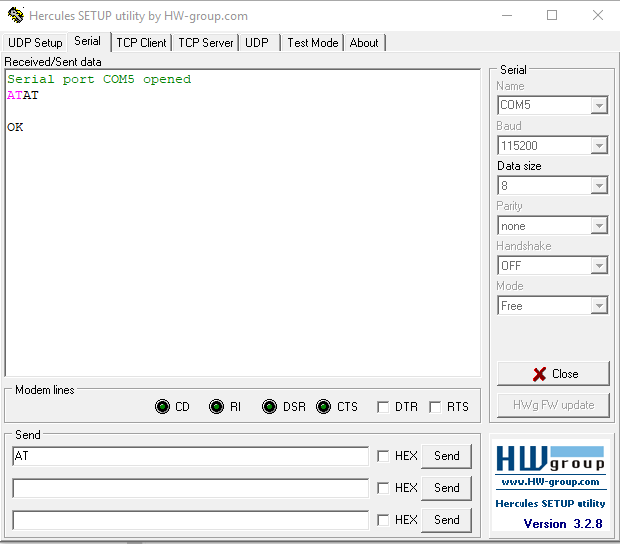This screenshot has height=544, width=620.
Task: Click the second row Send button
Action: coord(446,488)
